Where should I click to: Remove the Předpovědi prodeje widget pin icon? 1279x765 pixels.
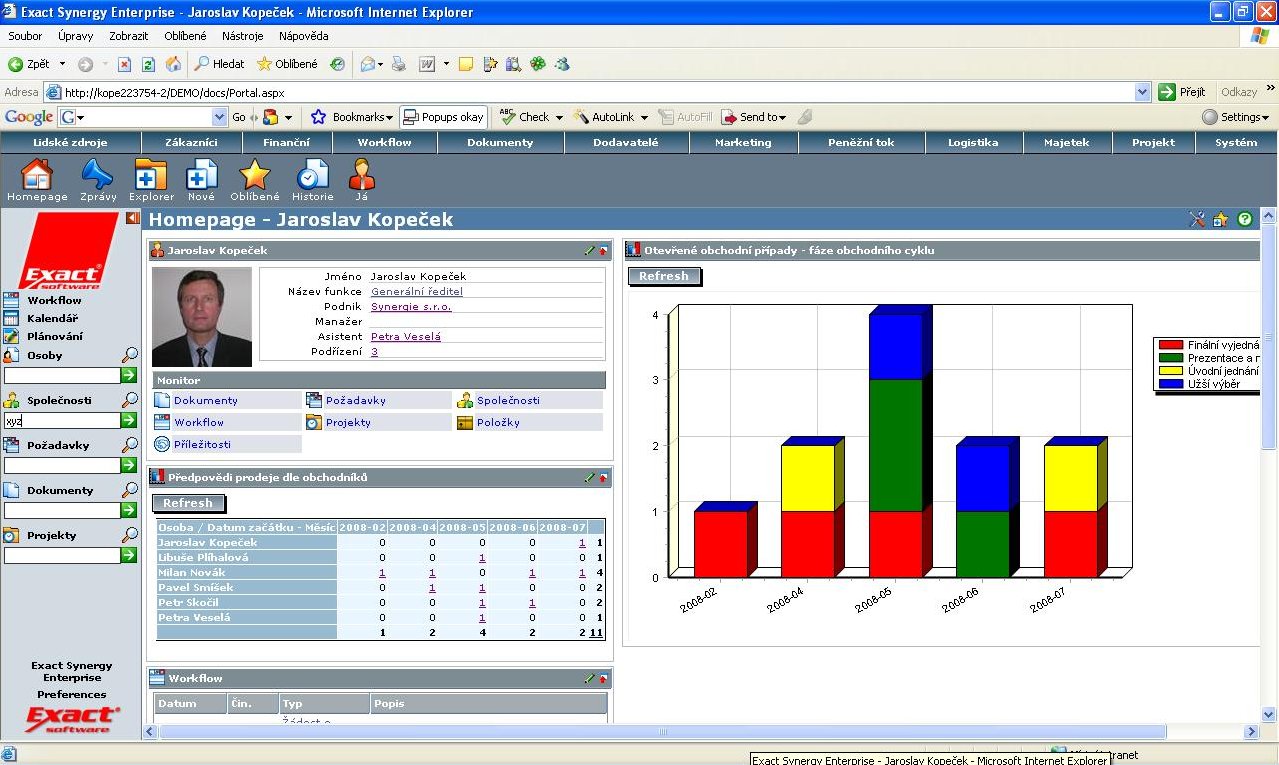click(603, 479)
